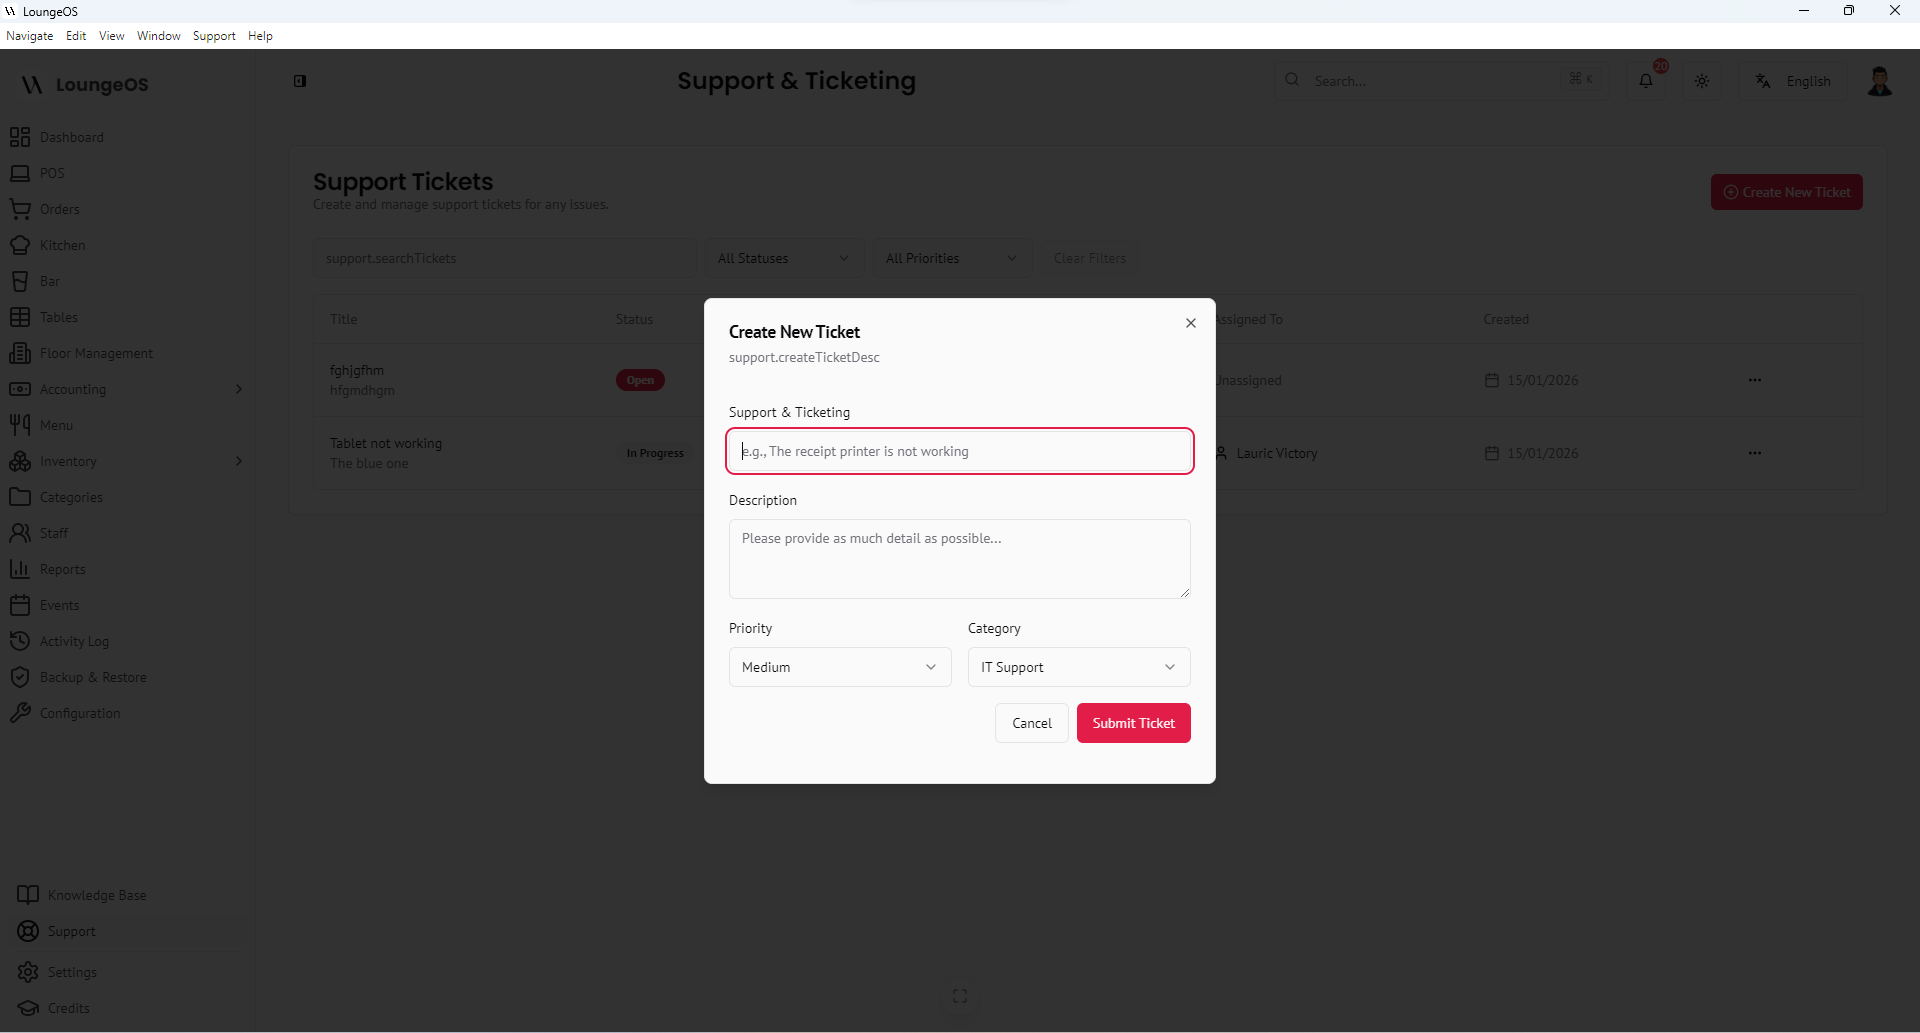Collapse the sidebar panel toggle icon
Image resolution: width=1920 pixels, height=1033 pixels.
(300, 81)
